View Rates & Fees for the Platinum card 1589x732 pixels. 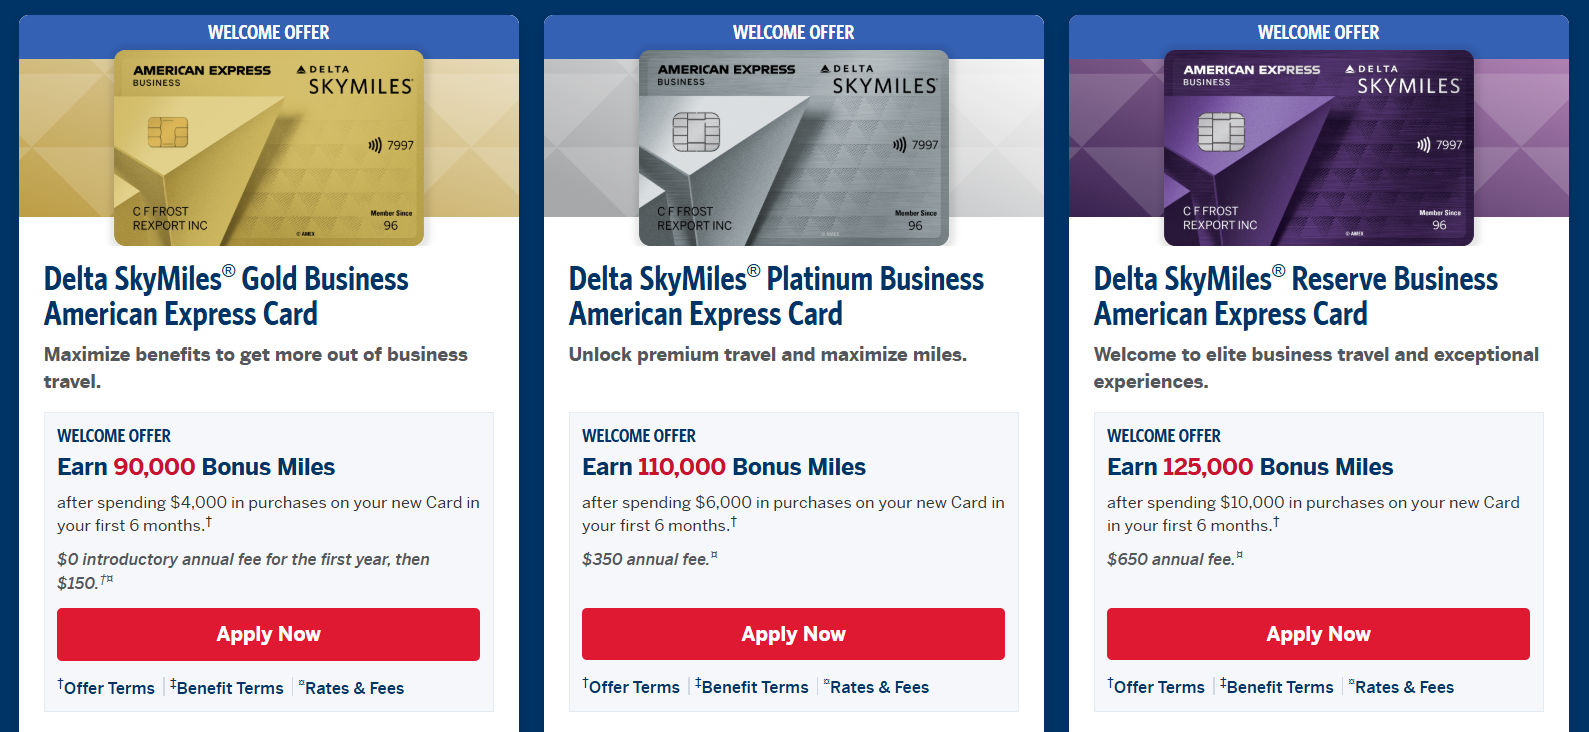point(878,687)
